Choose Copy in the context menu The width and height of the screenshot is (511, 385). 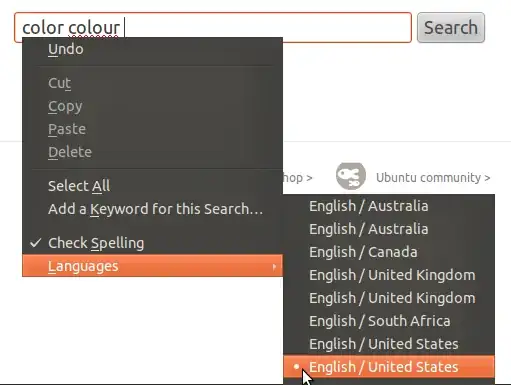point(152,106)
